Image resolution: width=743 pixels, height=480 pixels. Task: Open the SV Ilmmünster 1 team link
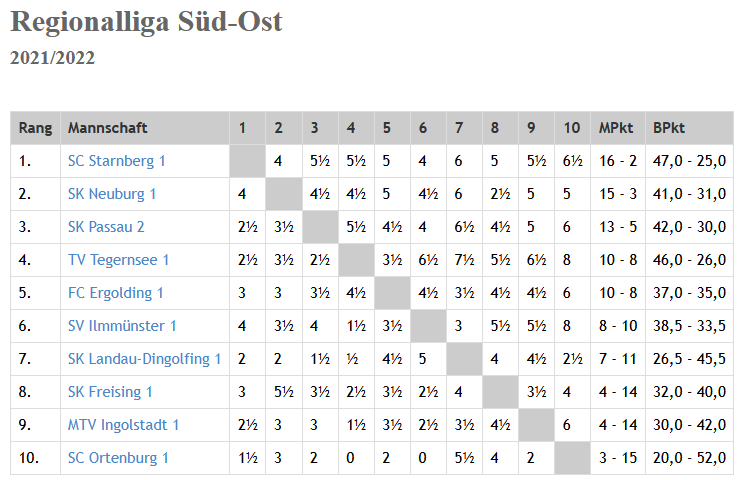[122, 326]
